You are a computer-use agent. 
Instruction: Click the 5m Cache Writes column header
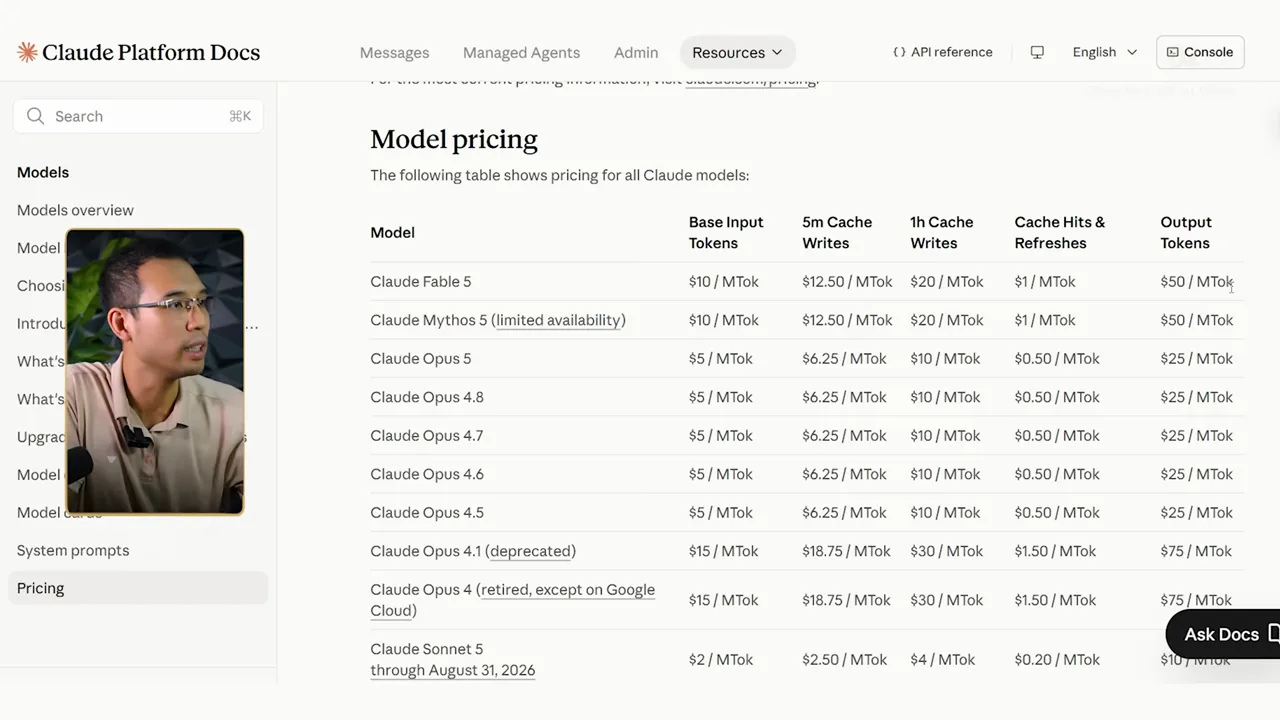pyautogui.click(x=837, y=232)
